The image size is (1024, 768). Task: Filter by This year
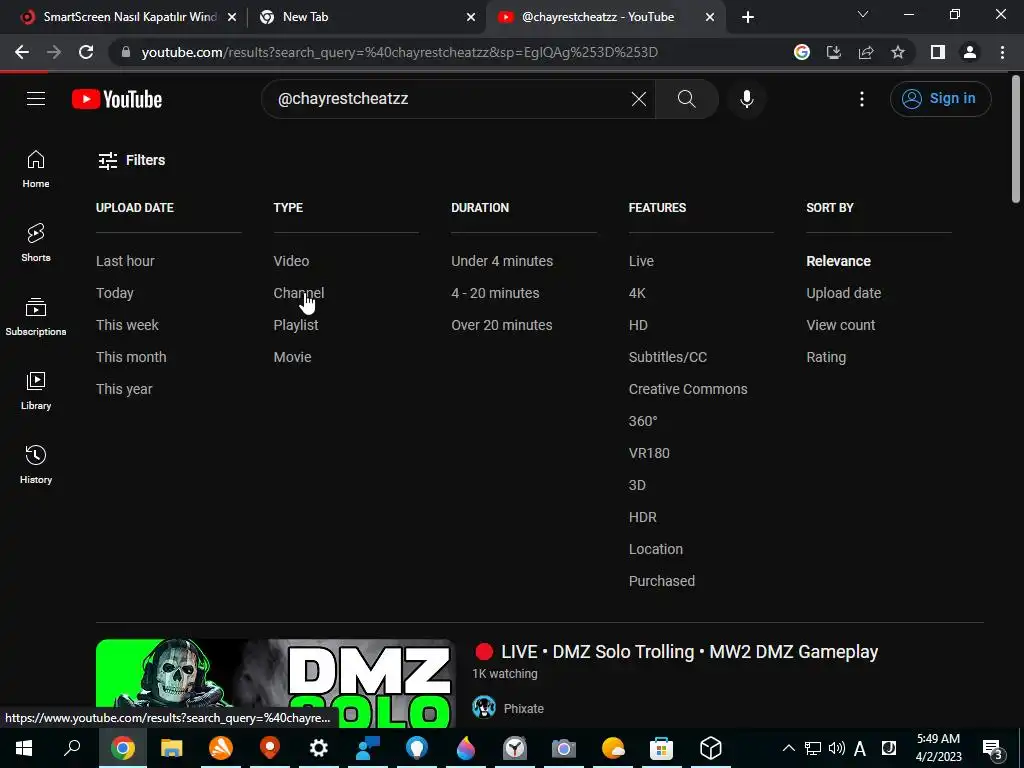point(124,389)
